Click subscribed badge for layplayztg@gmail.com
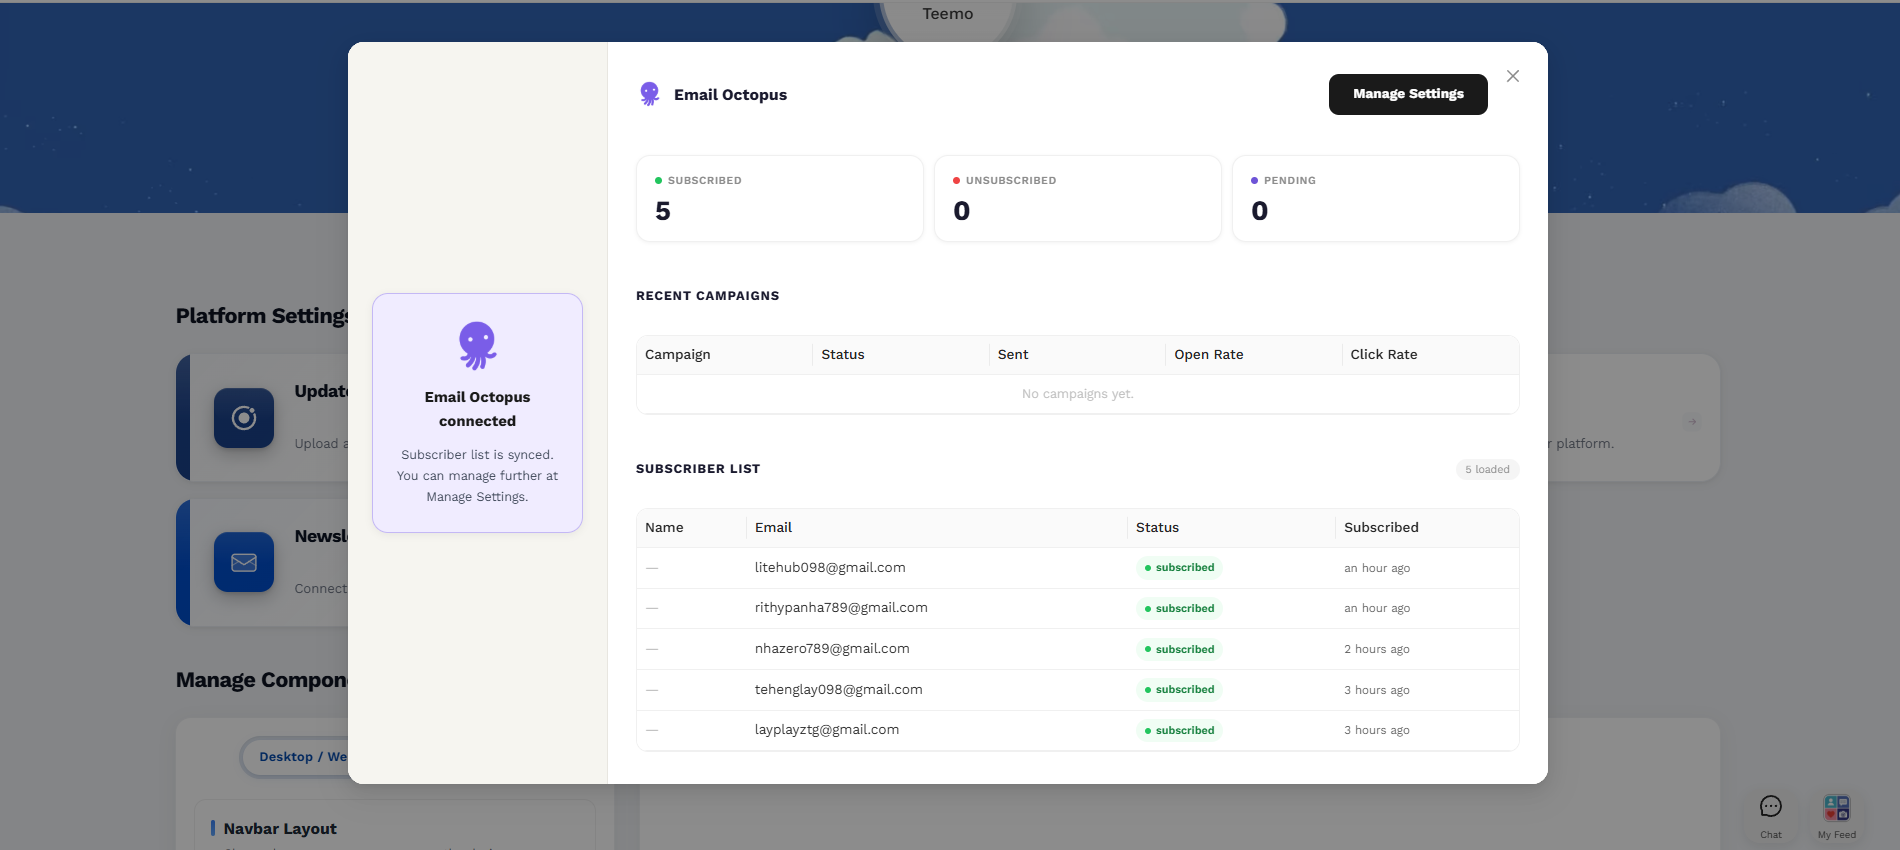The image size is (1900, 850). click(x=1179, y=730)
